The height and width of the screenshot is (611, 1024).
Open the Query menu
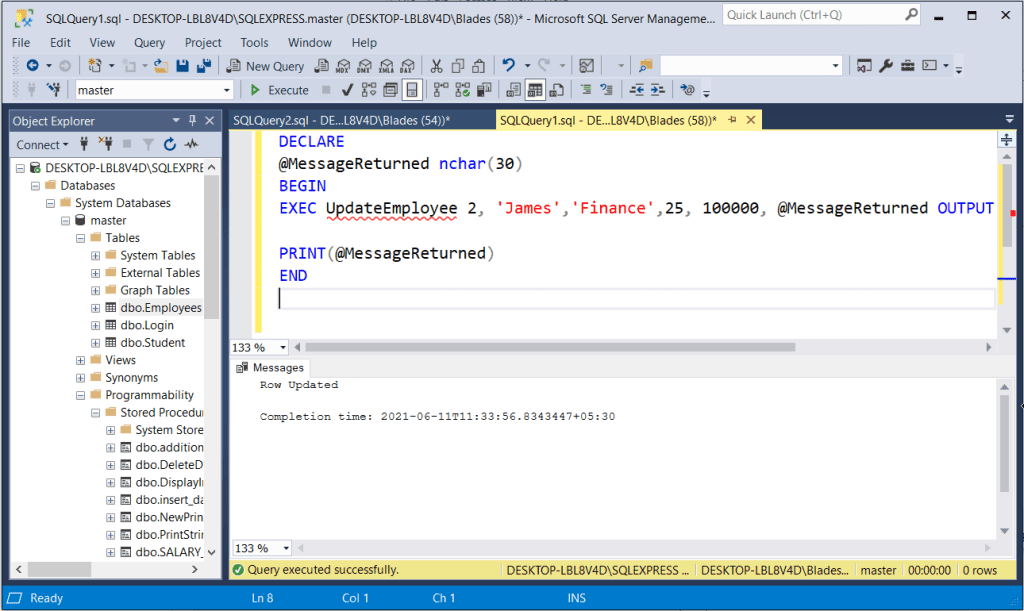tap(149, 42)
